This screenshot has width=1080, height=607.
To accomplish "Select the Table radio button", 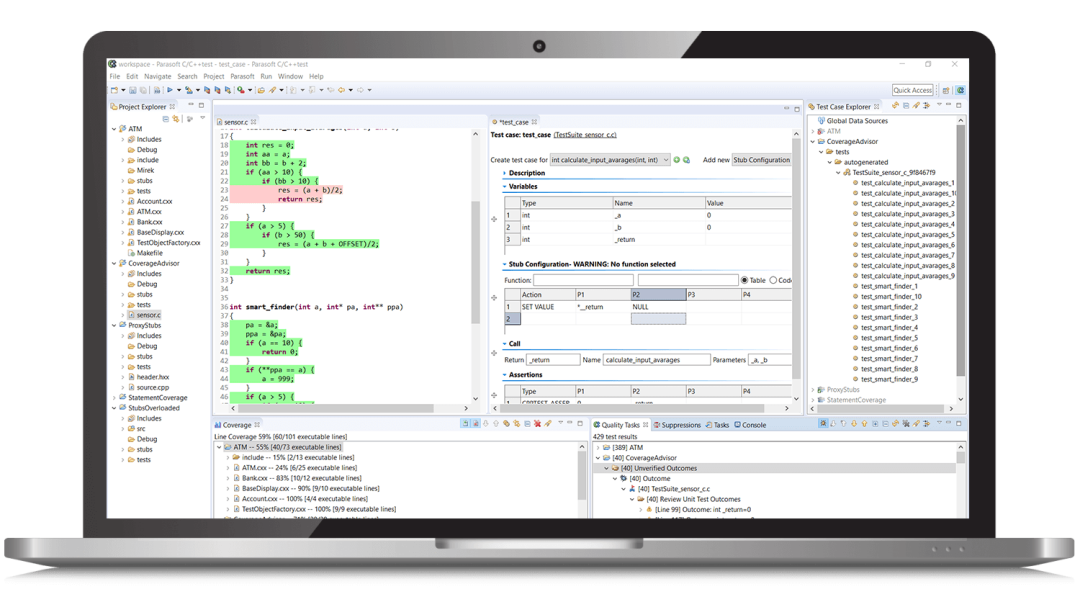I will point(745,280).
